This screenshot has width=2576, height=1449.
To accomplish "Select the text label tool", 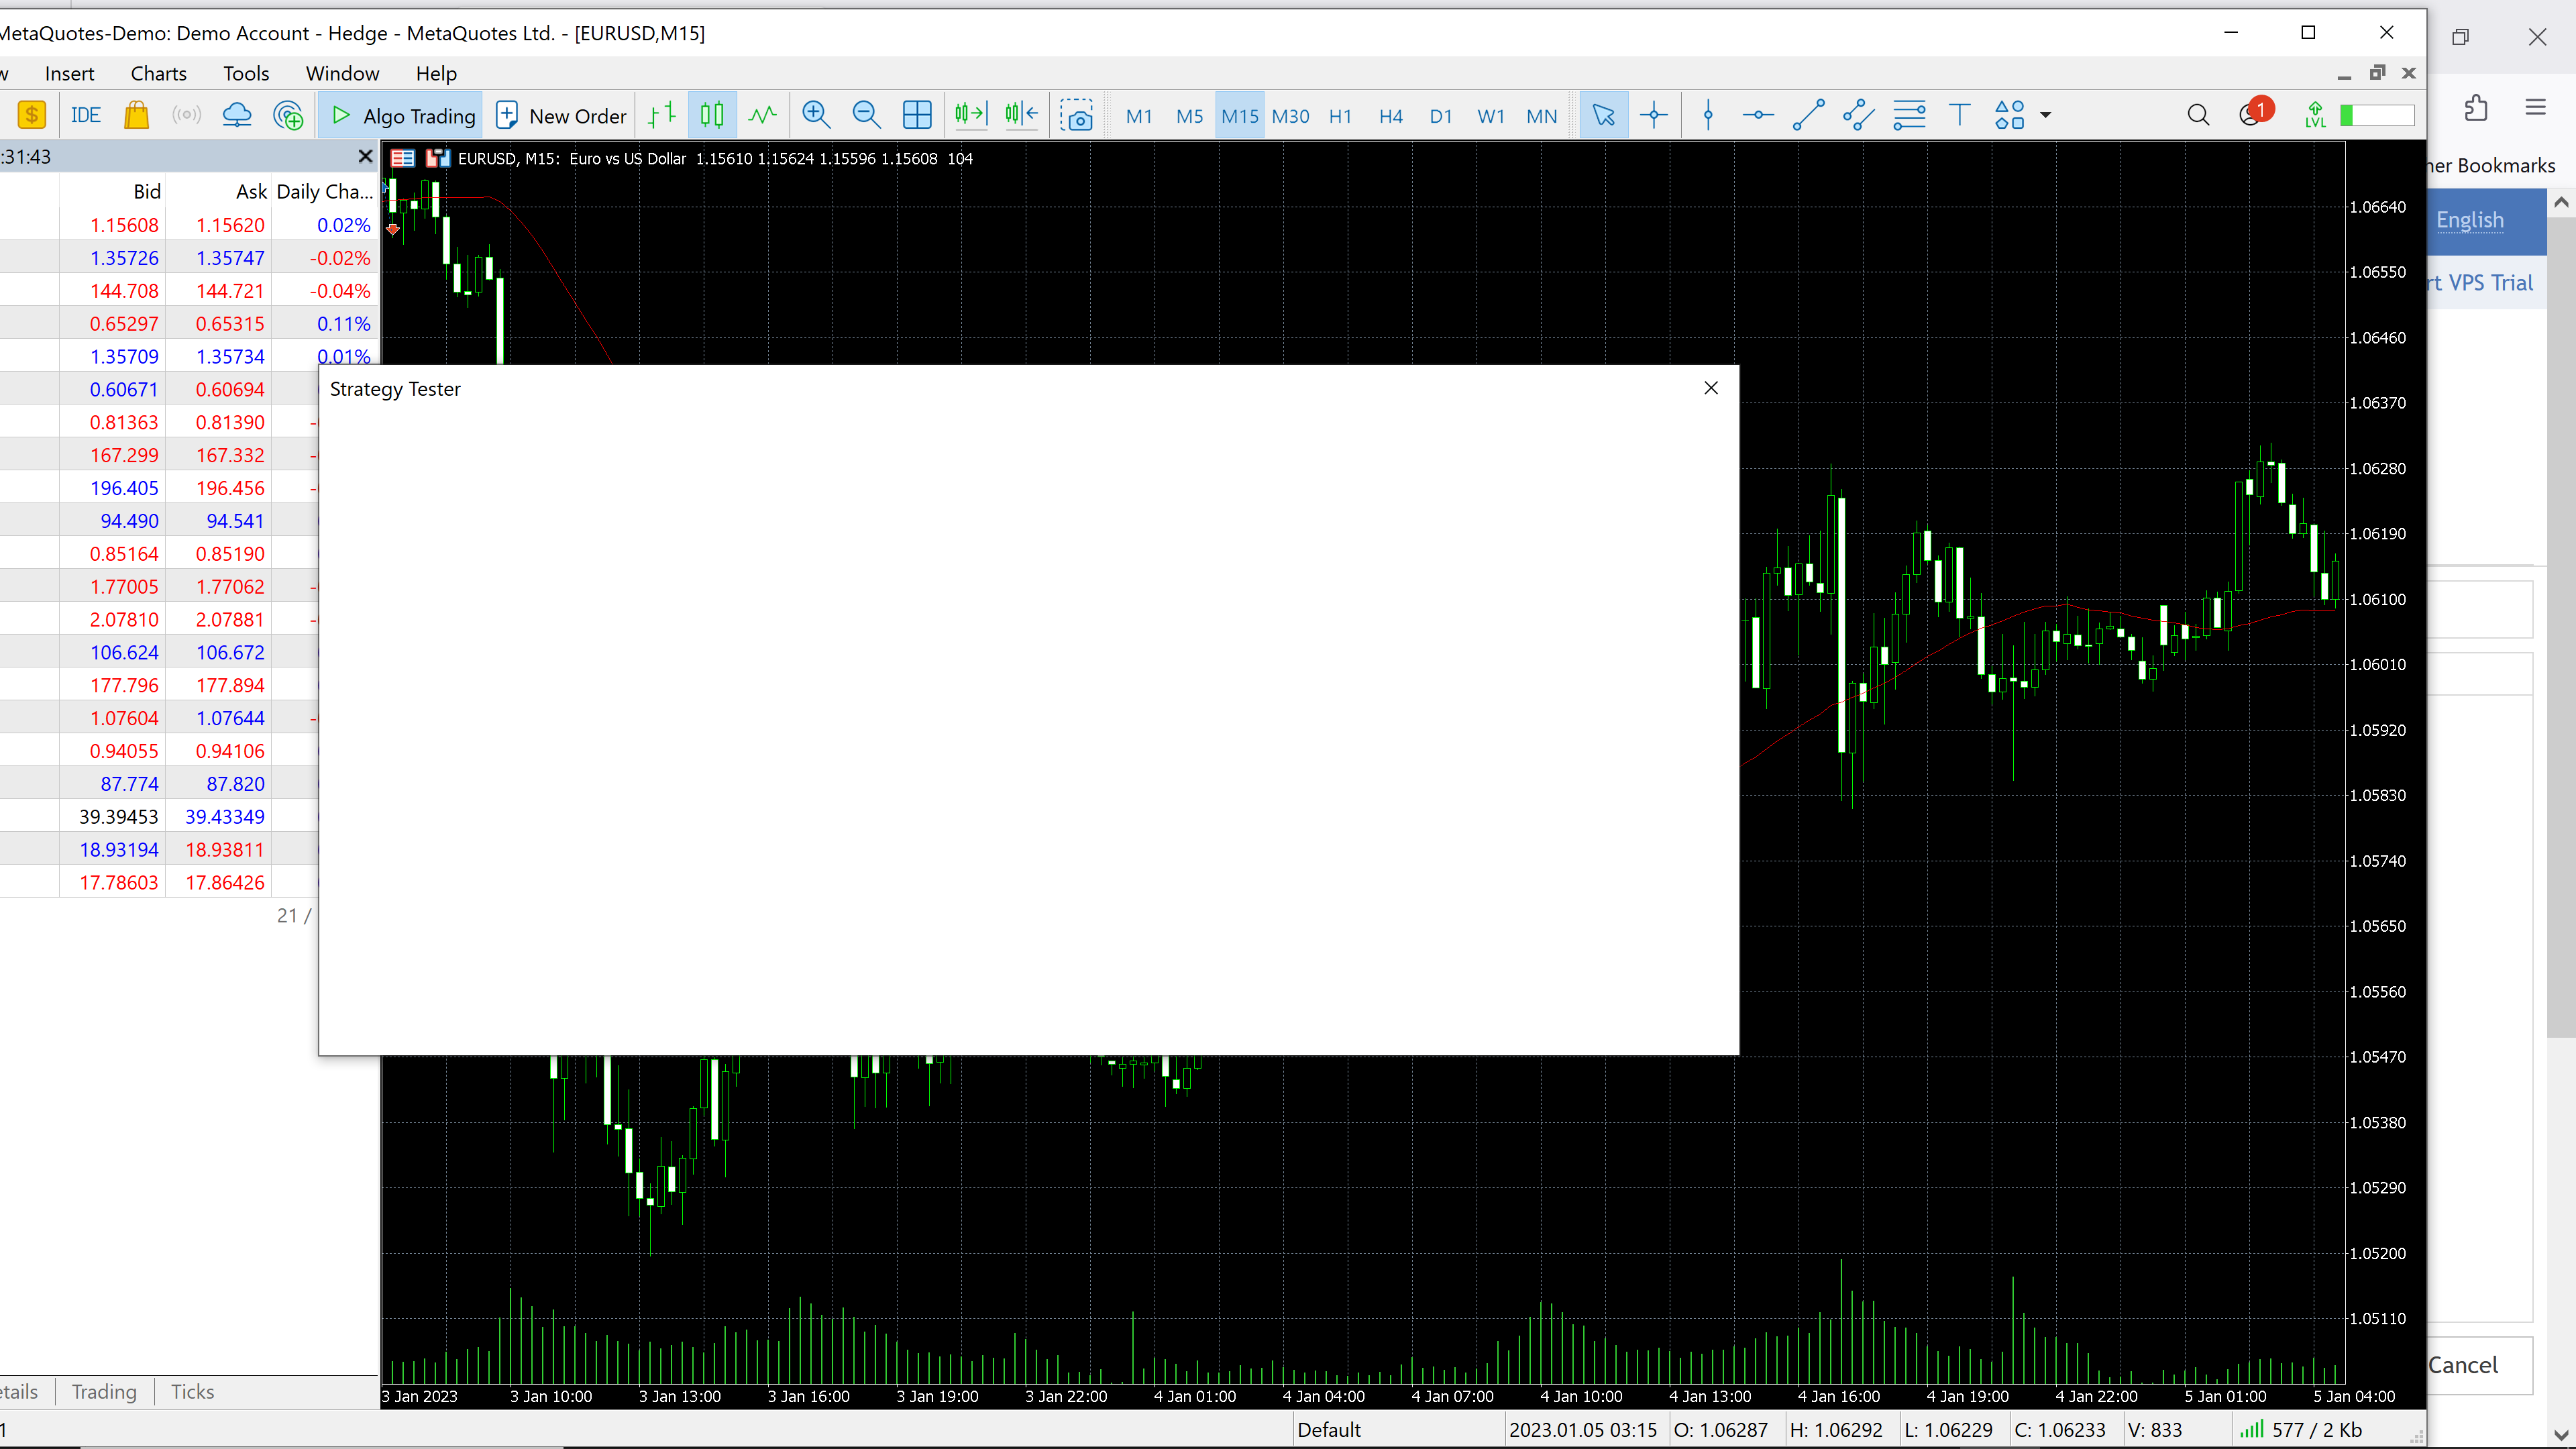I will pyautogui.click(x=1960, y=115).
